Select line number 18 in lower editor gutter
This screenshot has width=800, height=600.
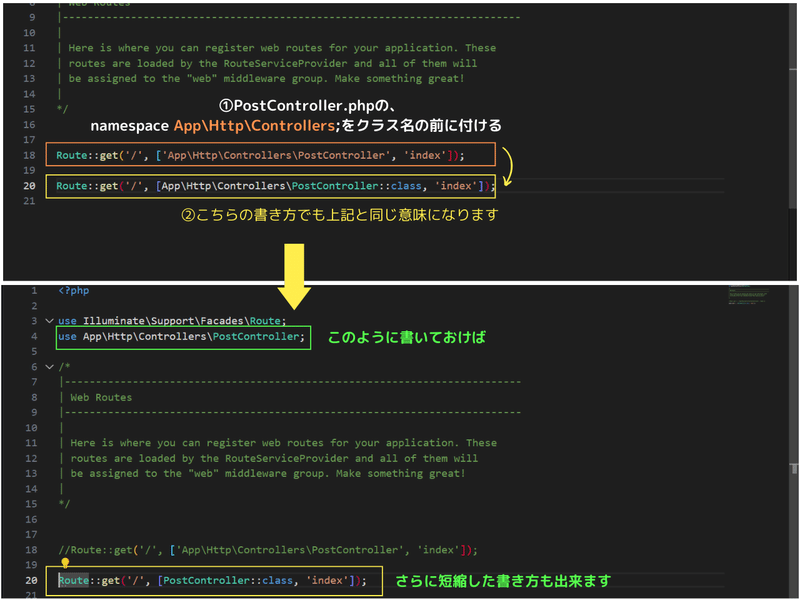31,550
